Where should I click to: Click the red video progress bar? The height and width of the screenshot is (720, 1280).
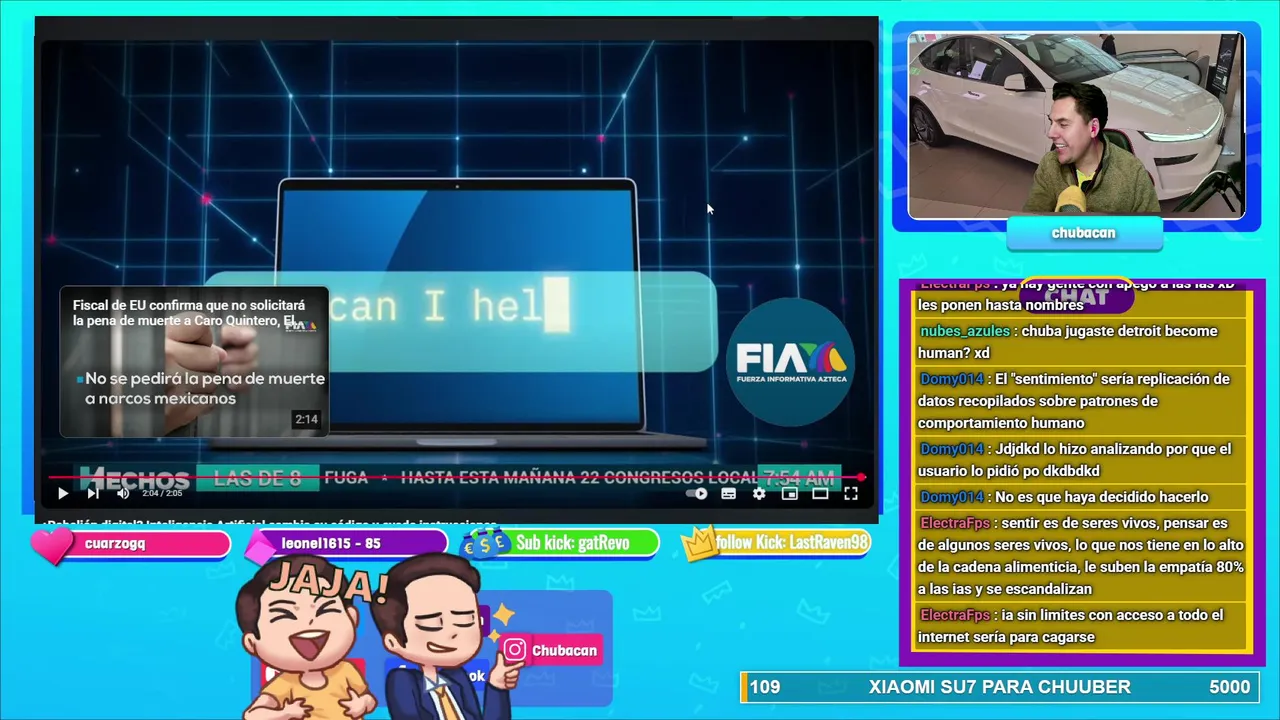coord(457,478)
